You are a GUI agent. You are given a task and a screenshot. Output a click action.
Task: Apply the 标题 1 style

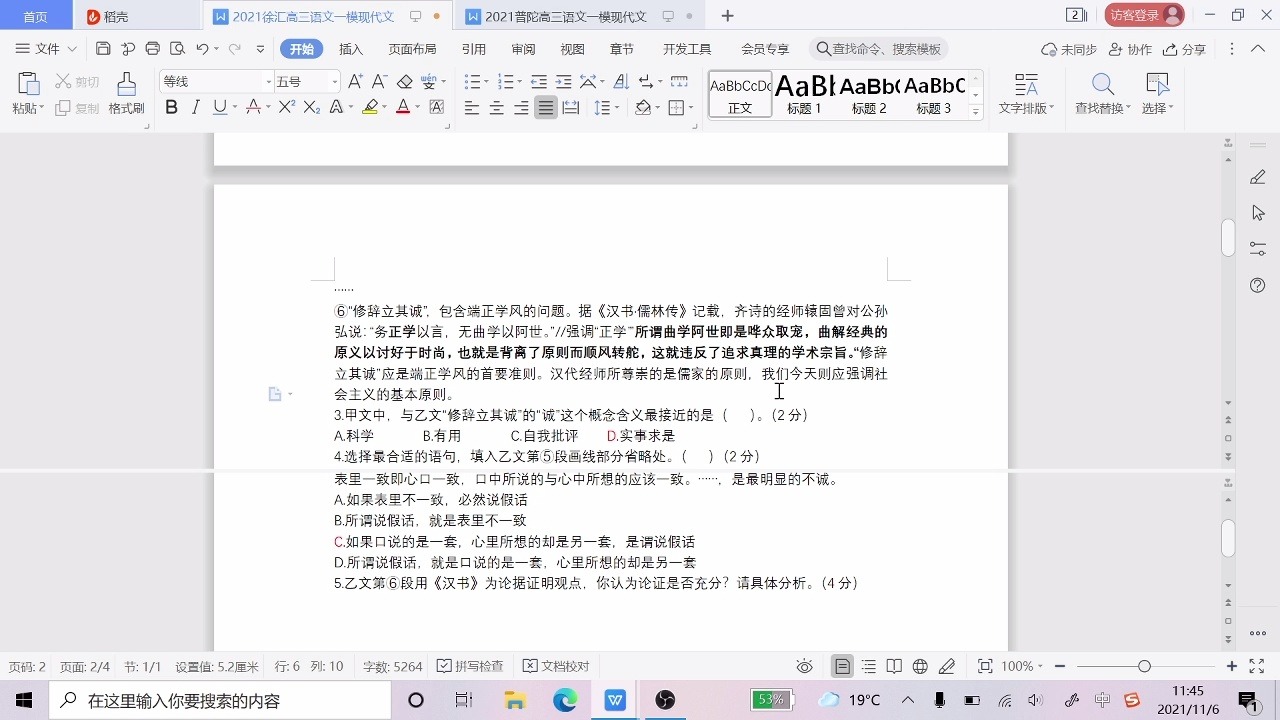[x=804, y=94]
